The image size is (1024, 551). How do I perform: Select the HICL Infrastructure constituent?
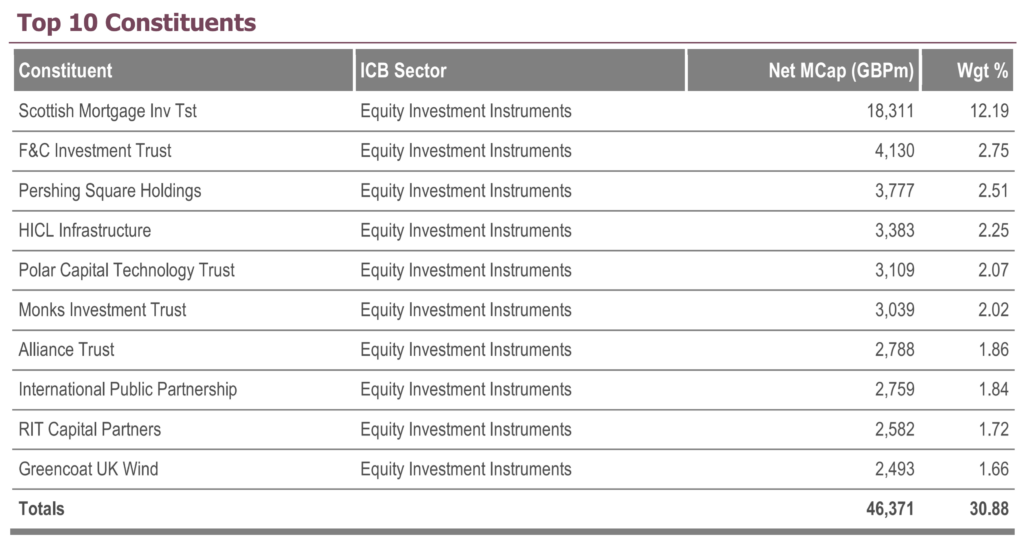tap(84, 230)
